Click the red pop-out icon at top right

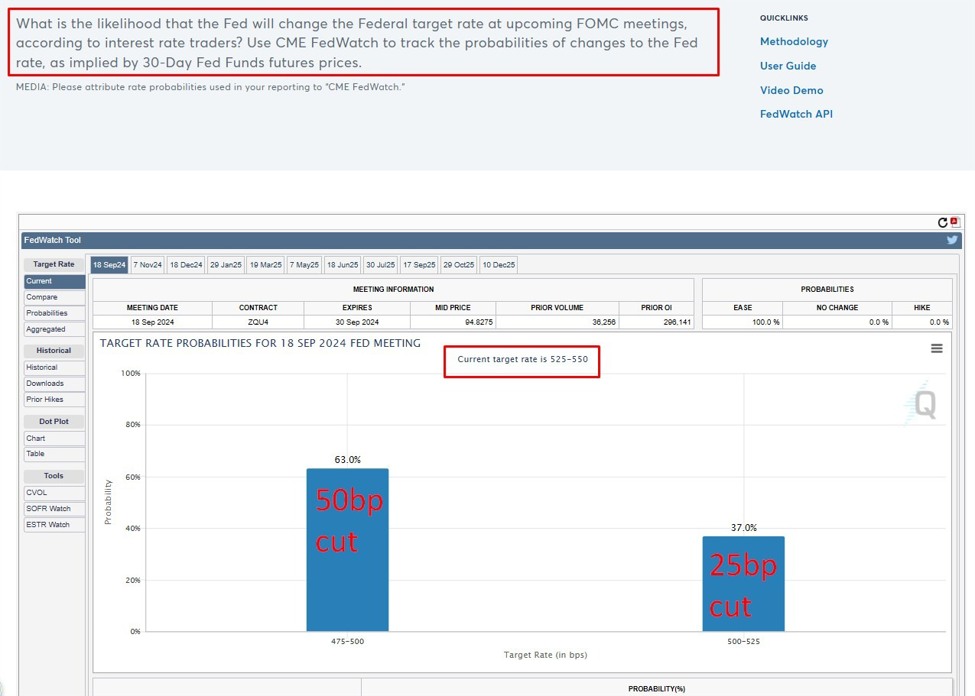pyautogui.click(x=954, y=222)
